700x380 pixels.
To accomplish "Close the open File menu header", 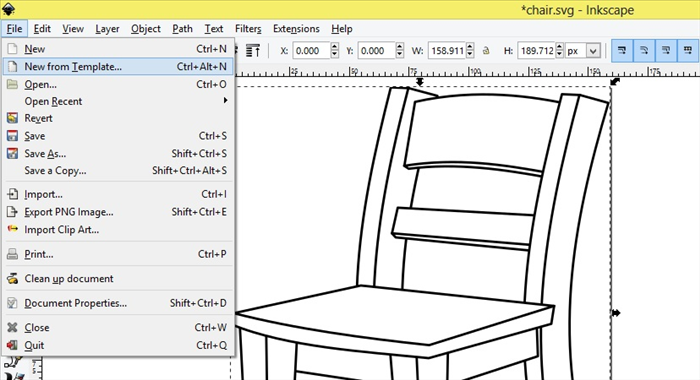I will coord(14,29).
